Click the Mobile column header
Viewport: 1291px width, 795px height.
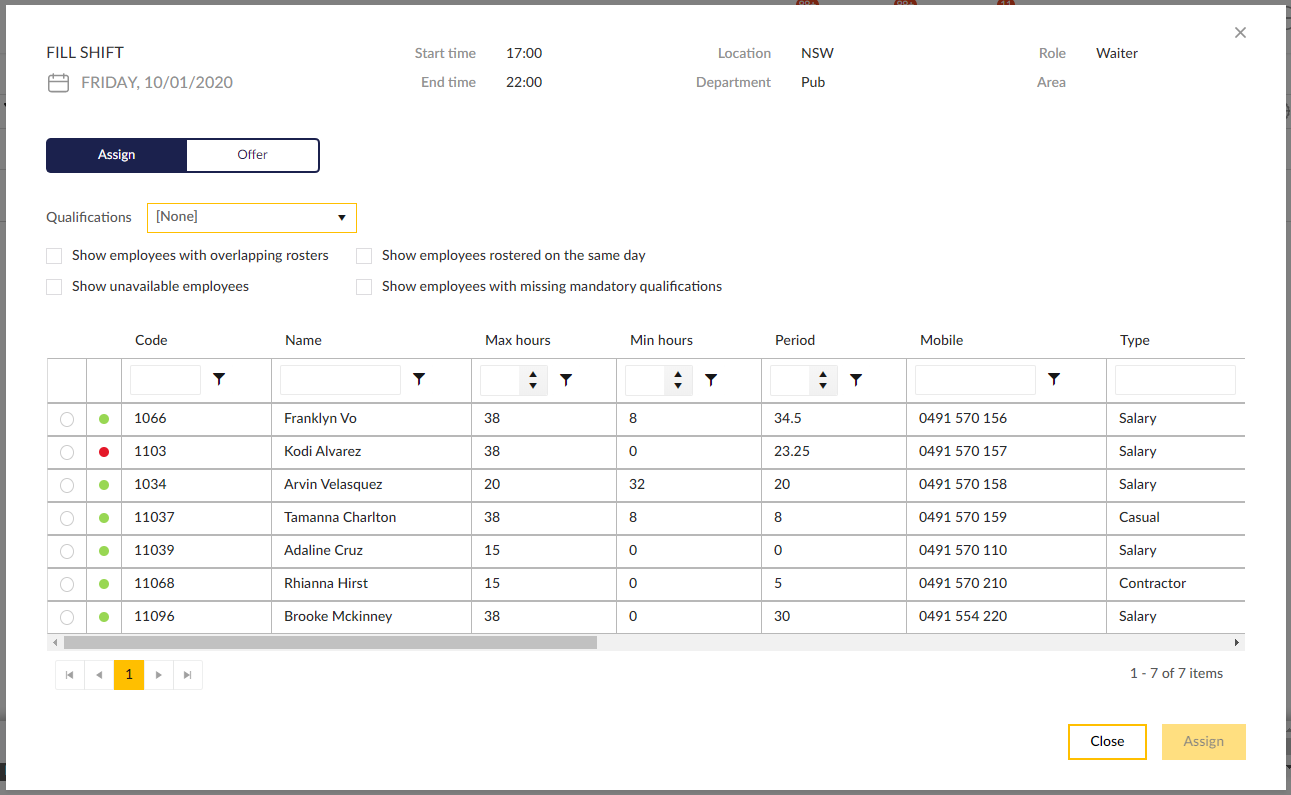pos(941,341)
